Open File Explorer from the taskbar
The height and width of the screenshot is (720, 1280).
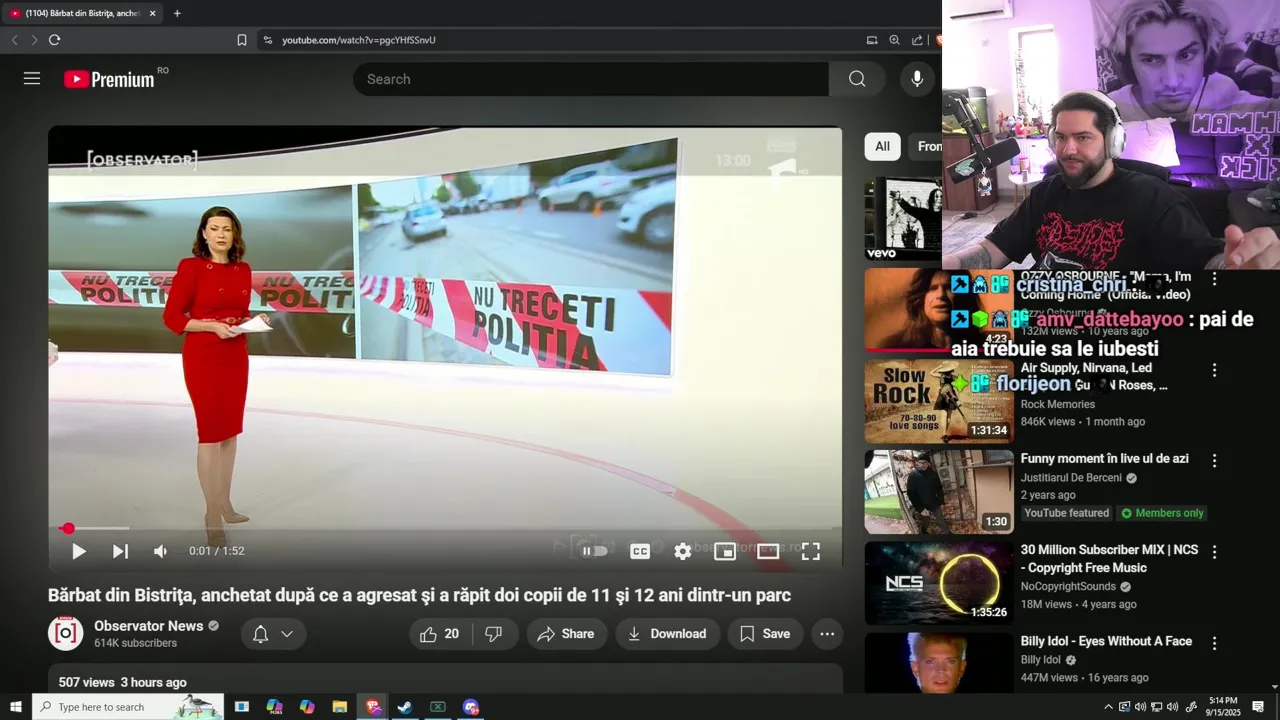(x=340, y=707)
